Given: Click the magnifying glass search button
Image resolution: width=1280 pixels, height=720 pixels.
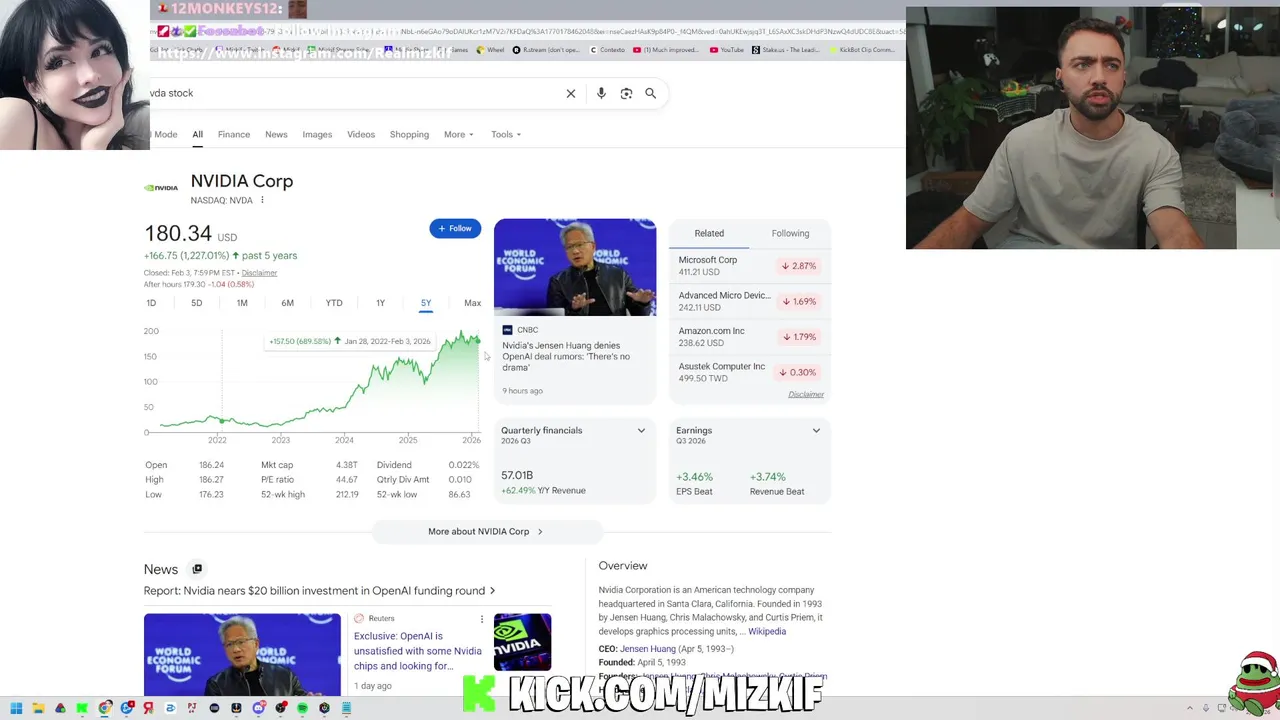Looking at the screenshot, I should [651, 93].
